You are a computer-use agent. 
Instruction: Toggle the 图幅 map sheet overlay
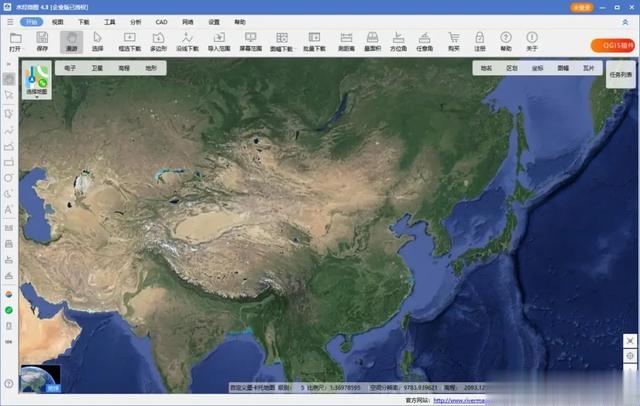click(563, 68)
